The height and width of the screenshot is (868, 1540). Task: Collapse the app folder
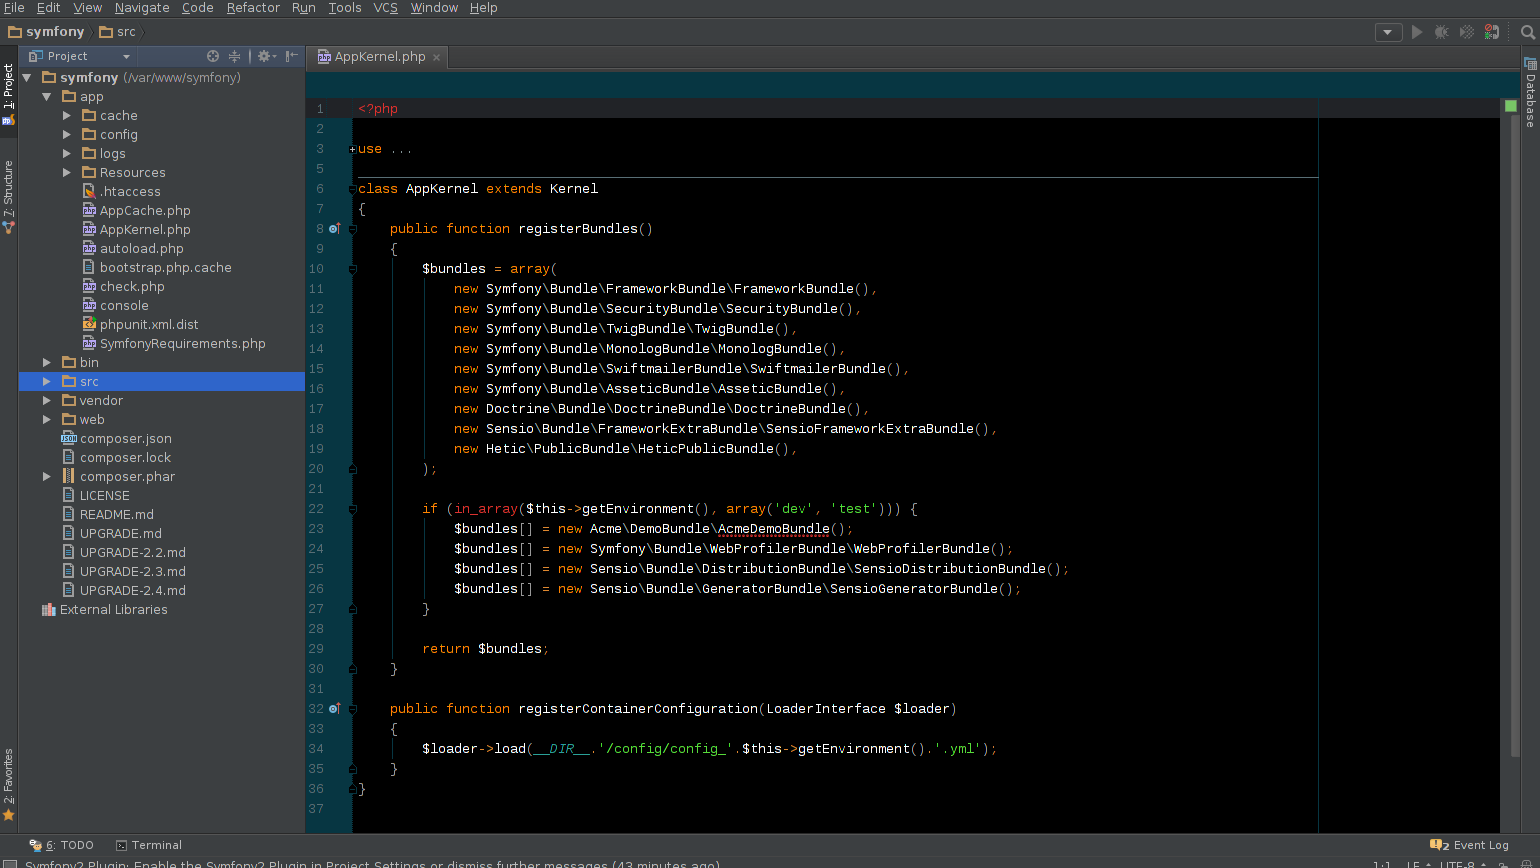click(x=47, y=96)
